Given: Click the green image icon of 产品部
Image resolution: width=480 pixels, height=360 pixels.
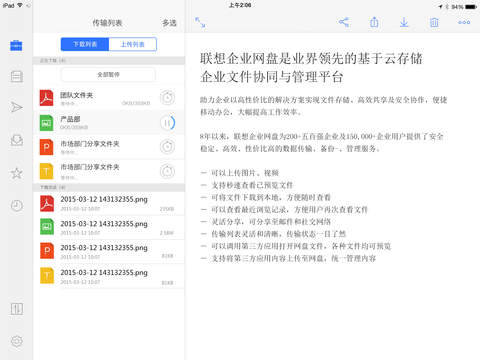Looking at the screenshot, I should tap(46, 123).
